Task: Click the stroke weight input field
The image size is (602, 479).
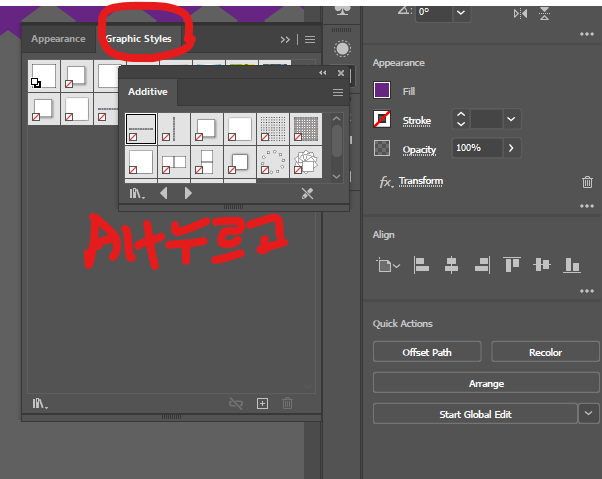Action: (x=486, y=119)
